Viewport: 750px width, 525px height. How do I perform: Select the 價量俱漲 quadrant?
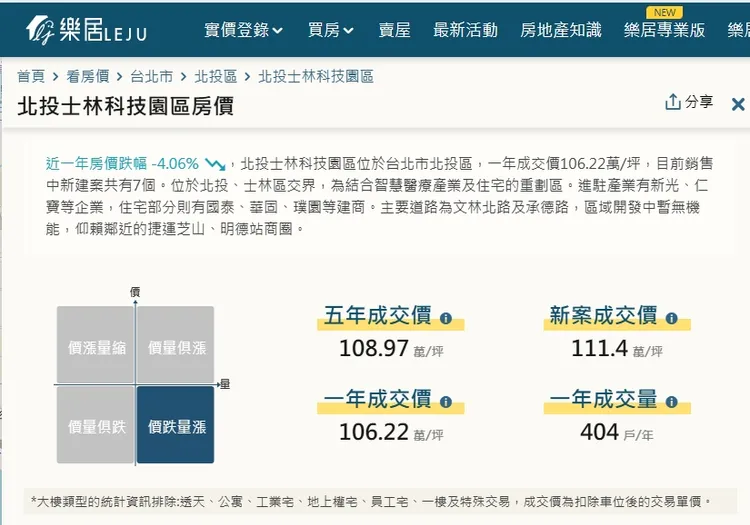point(176,344)
